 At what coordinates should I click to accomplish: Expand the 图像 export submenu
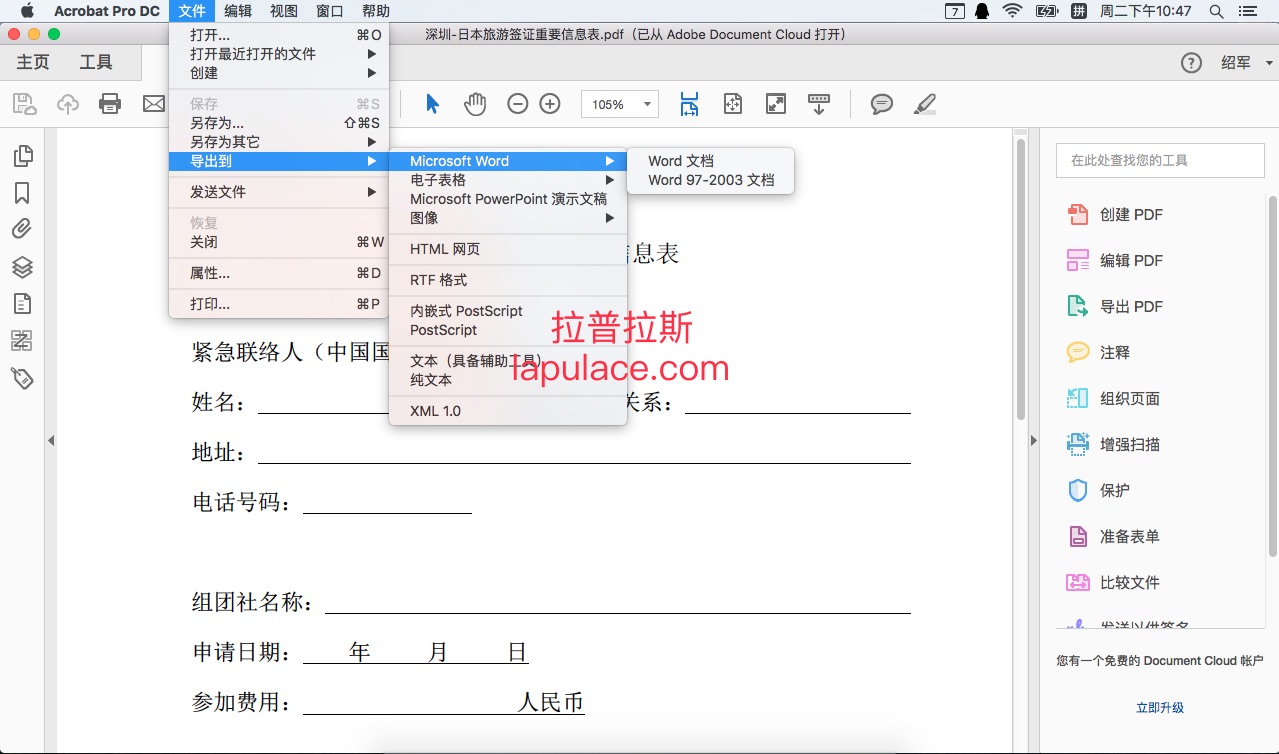point(508,218)
